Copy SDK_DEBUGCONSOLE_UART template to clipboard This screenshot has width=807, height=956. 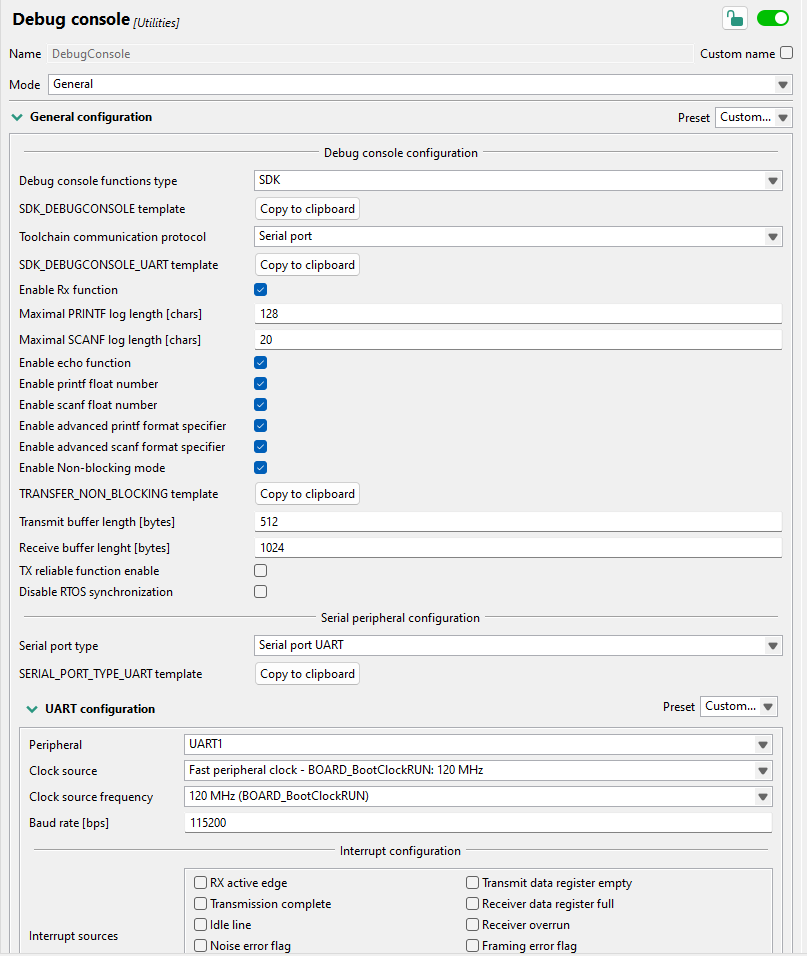(x=307, y=265)
